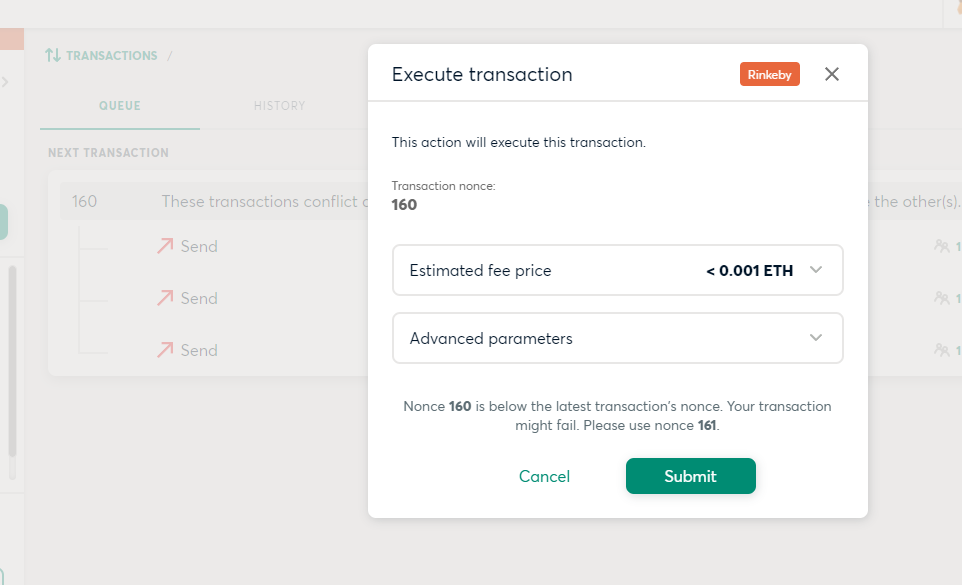Click the Transactions up-down arrows icon

point(53,56)
